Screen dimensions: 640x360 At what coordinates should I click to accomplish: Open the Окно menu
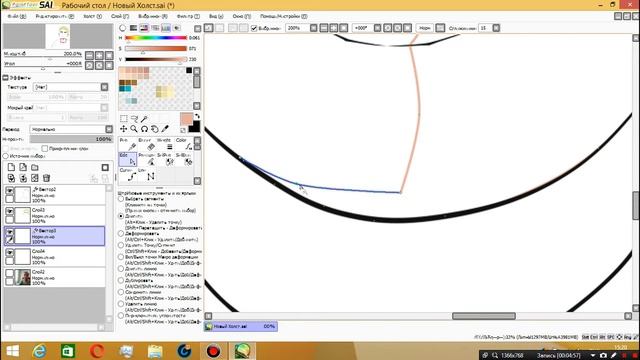tap(242, 16)
